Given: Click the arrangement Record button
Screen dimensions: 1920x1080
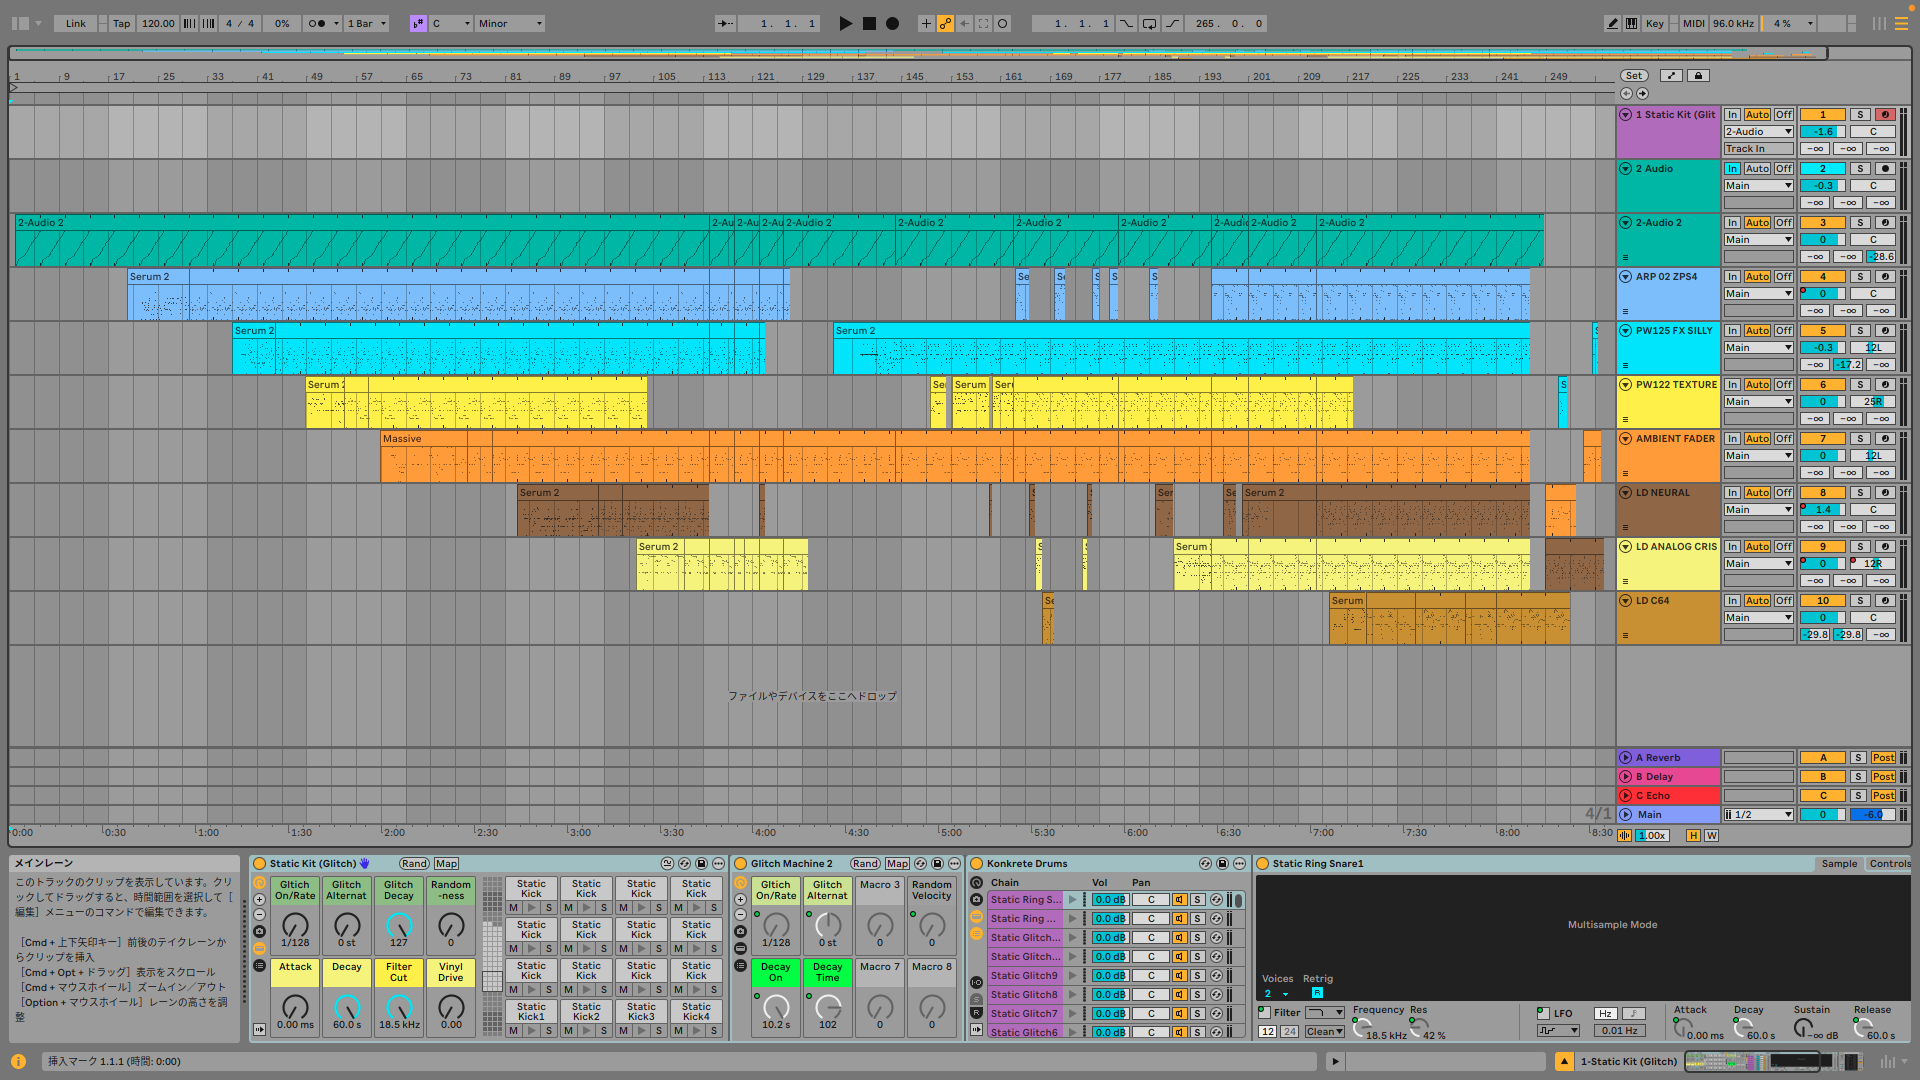Looking at the screenshot, I should point(892,23).
